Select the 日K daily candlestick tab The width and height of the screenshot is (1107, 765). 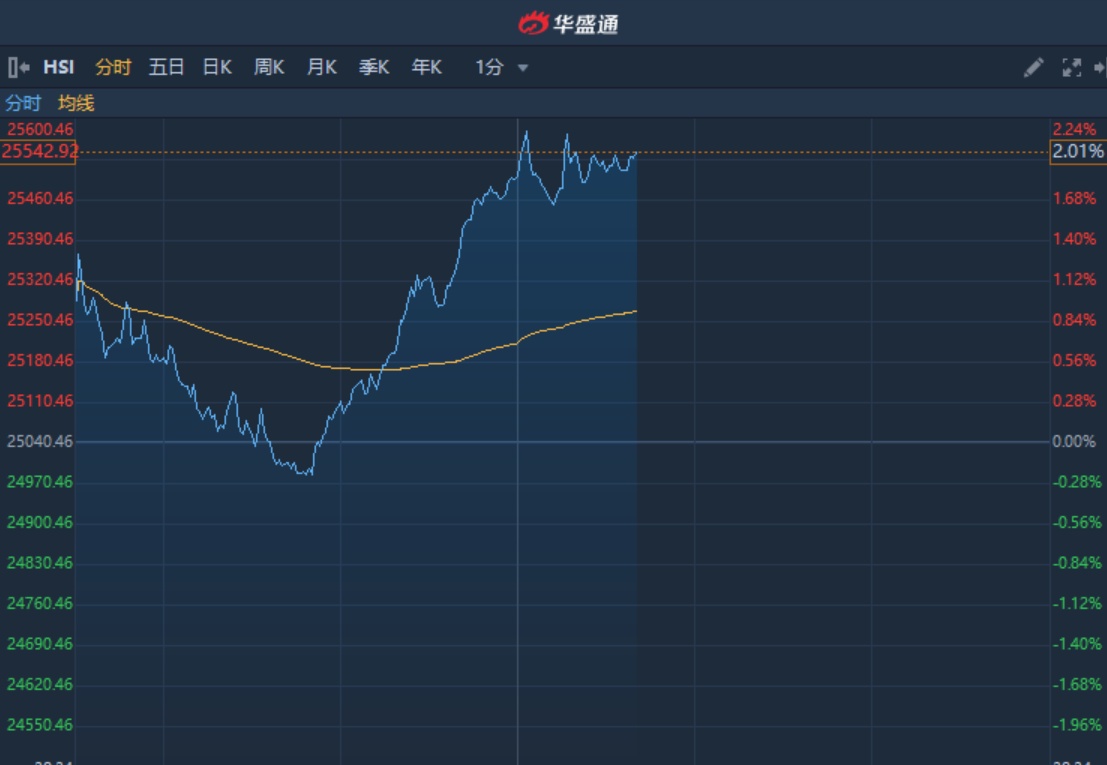pos(217,68)
